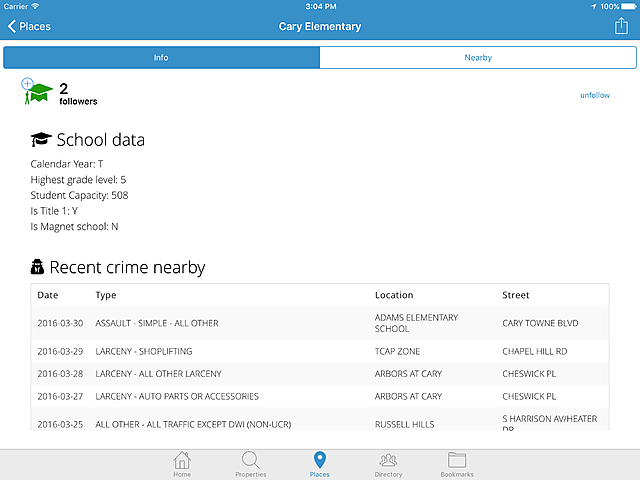Open Bookmarks folder icon
This screenshot has width=640, height=480.
click(457, 464)
